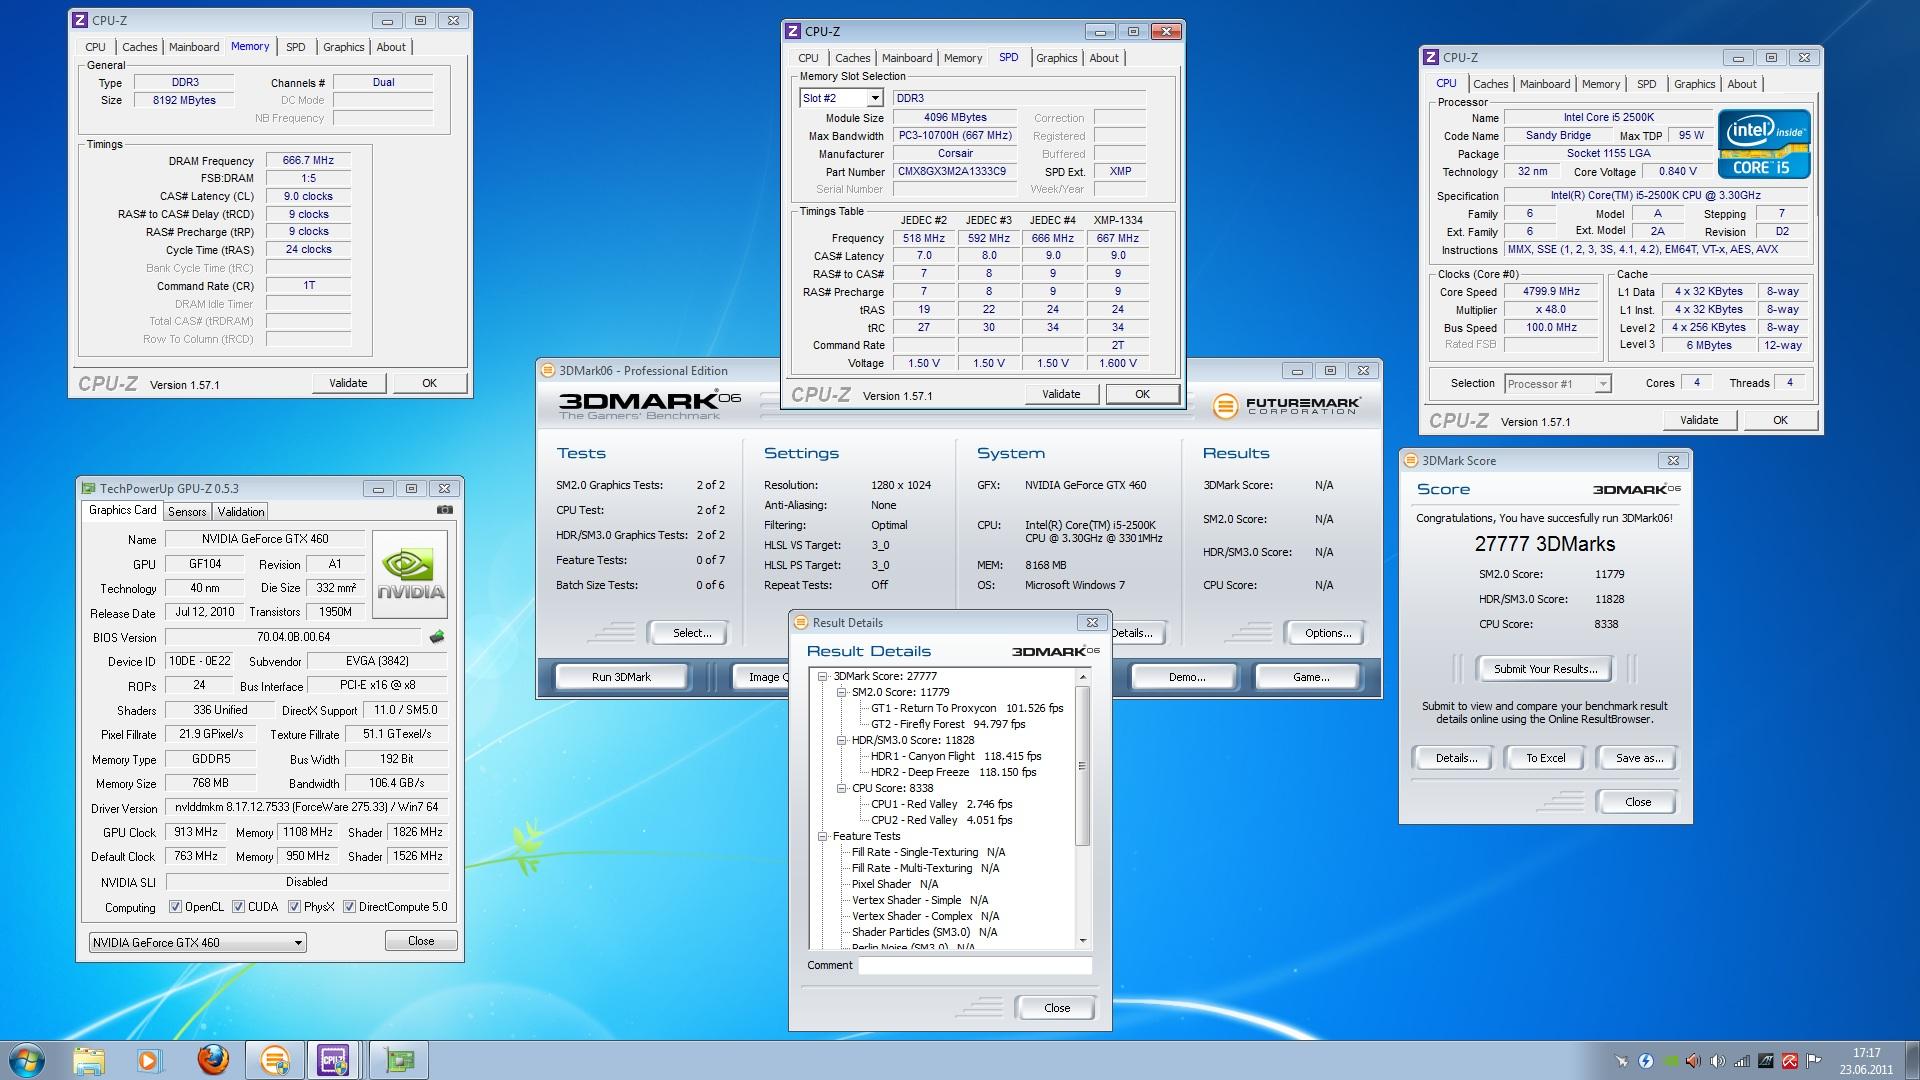Open the Action Center flag tray icon
This screenshot has width=1920, height=1080.
1814,1061
